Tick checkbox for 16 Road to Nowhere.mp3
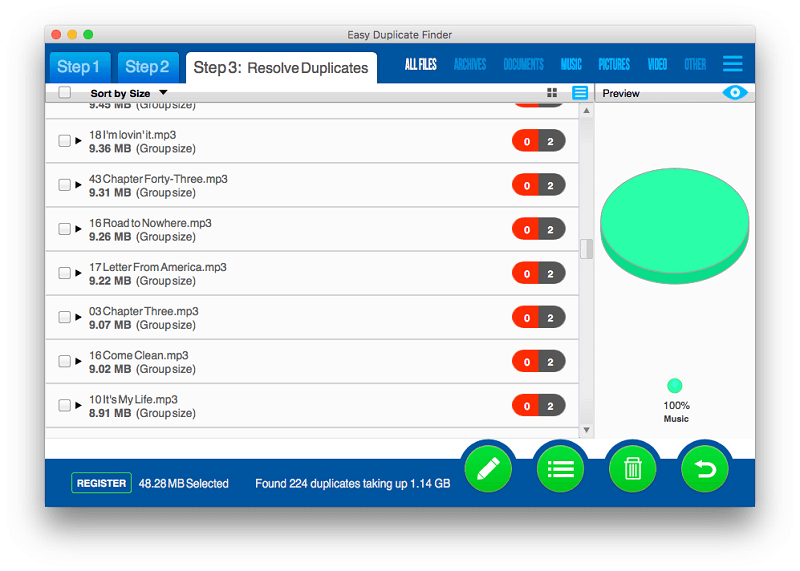 pyautogui.click(x=64, y=229)
